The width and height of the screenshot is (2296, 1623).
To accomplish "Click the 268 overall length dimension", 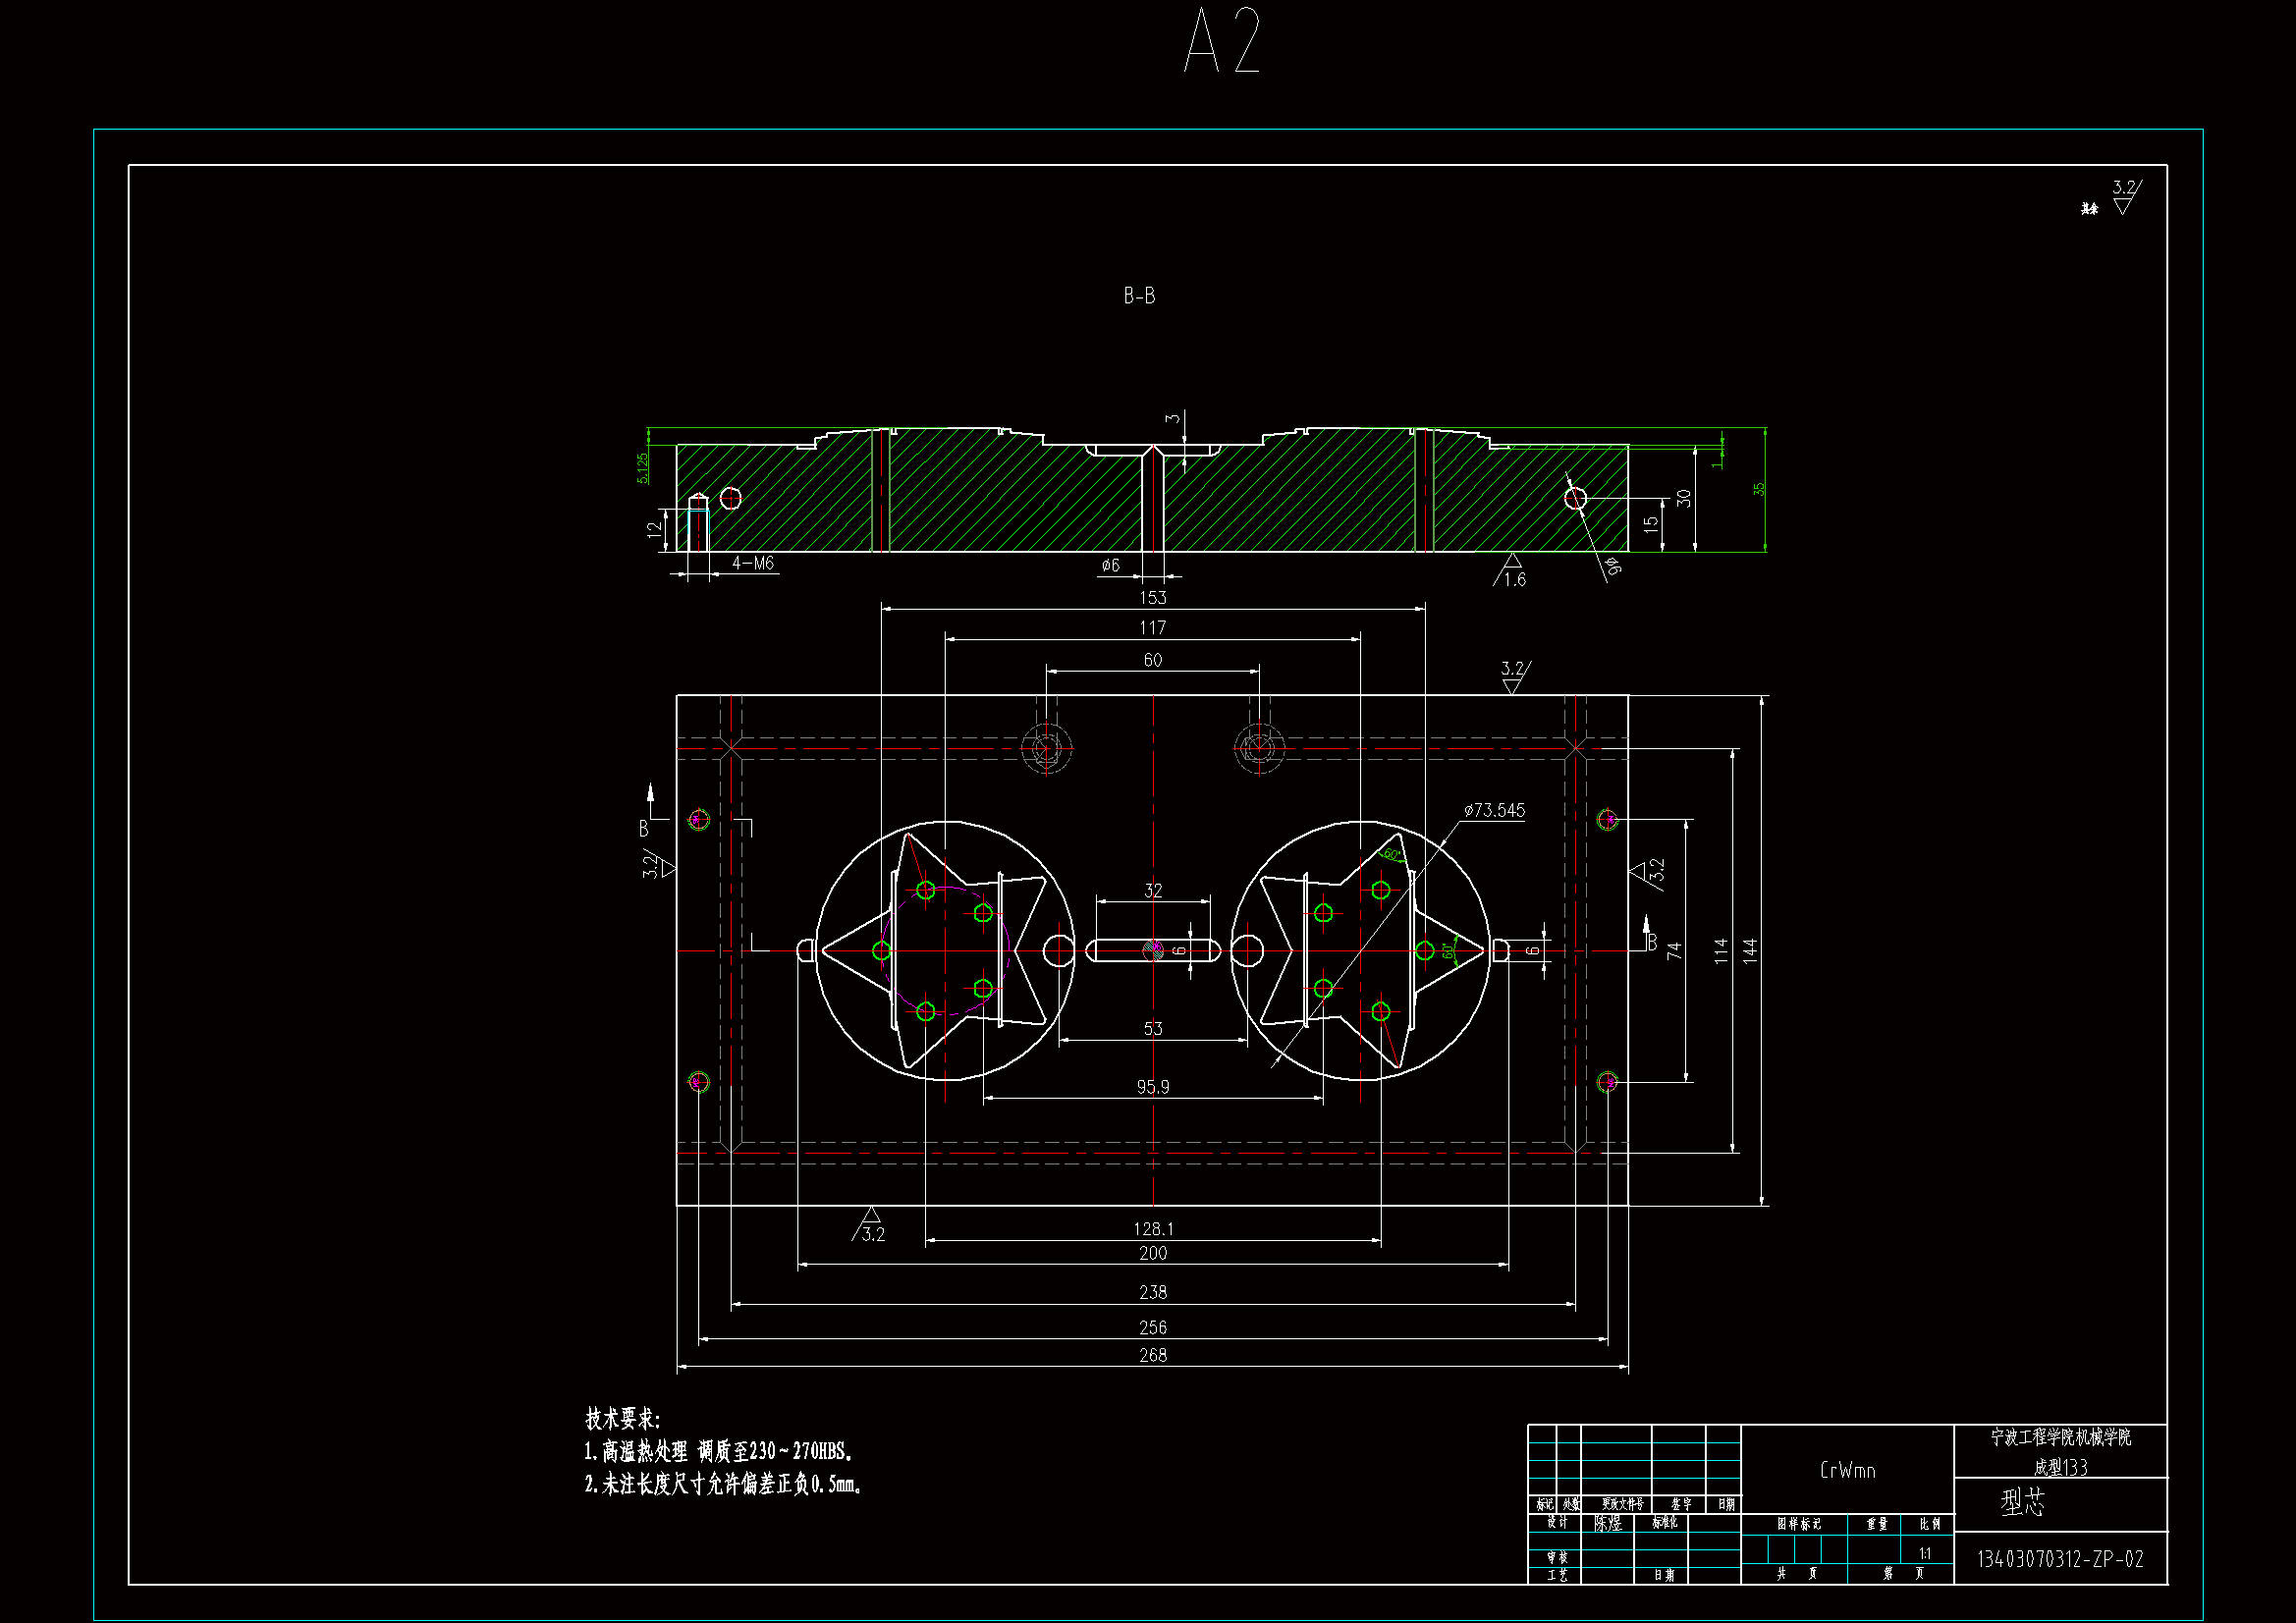I will coord(1152,1355).
